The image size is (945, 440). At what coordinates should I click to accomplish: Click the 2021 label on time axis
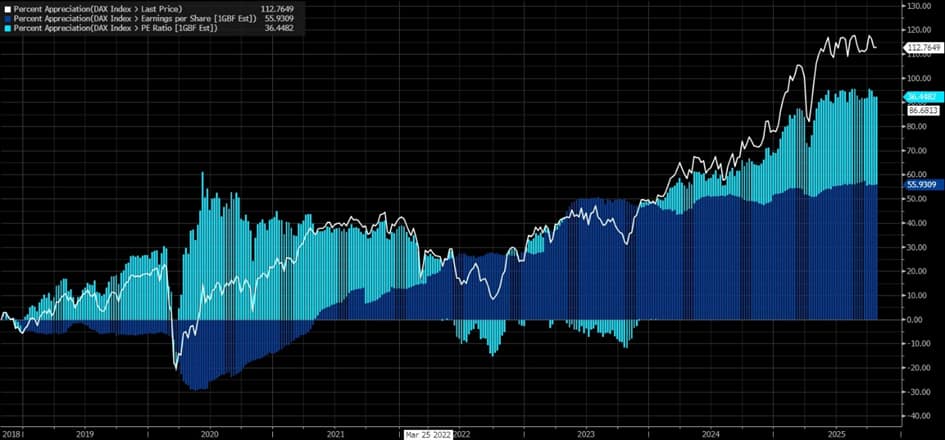pyautogui.click(x=336, y=434)
